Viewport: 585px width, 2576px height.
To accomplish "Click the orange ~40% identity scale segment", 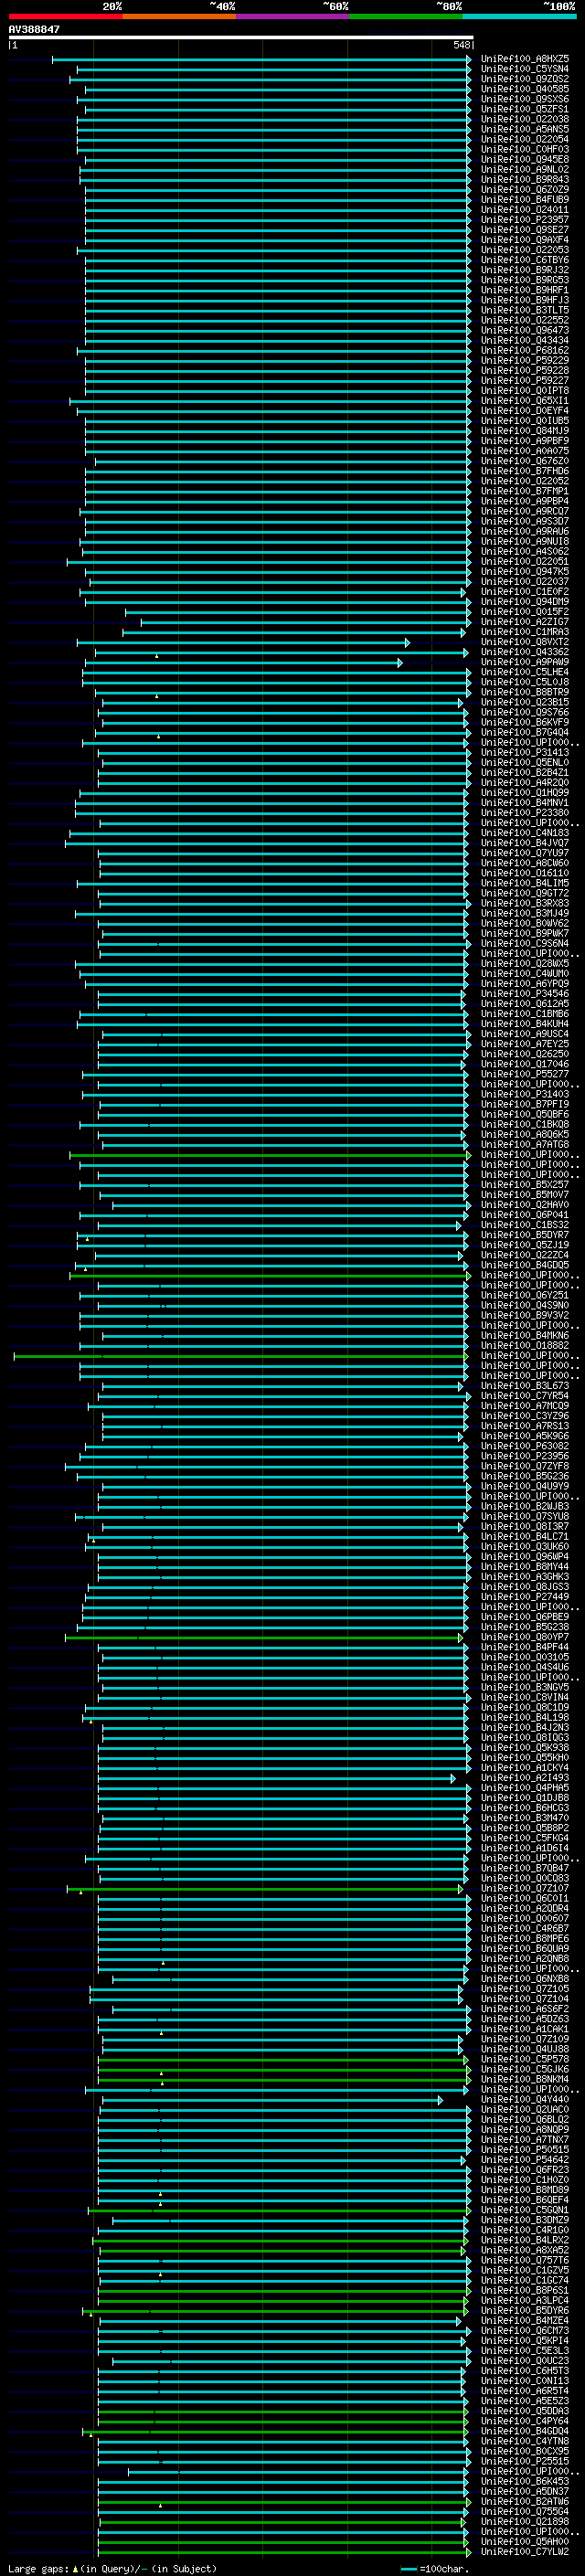I will 179,16.
